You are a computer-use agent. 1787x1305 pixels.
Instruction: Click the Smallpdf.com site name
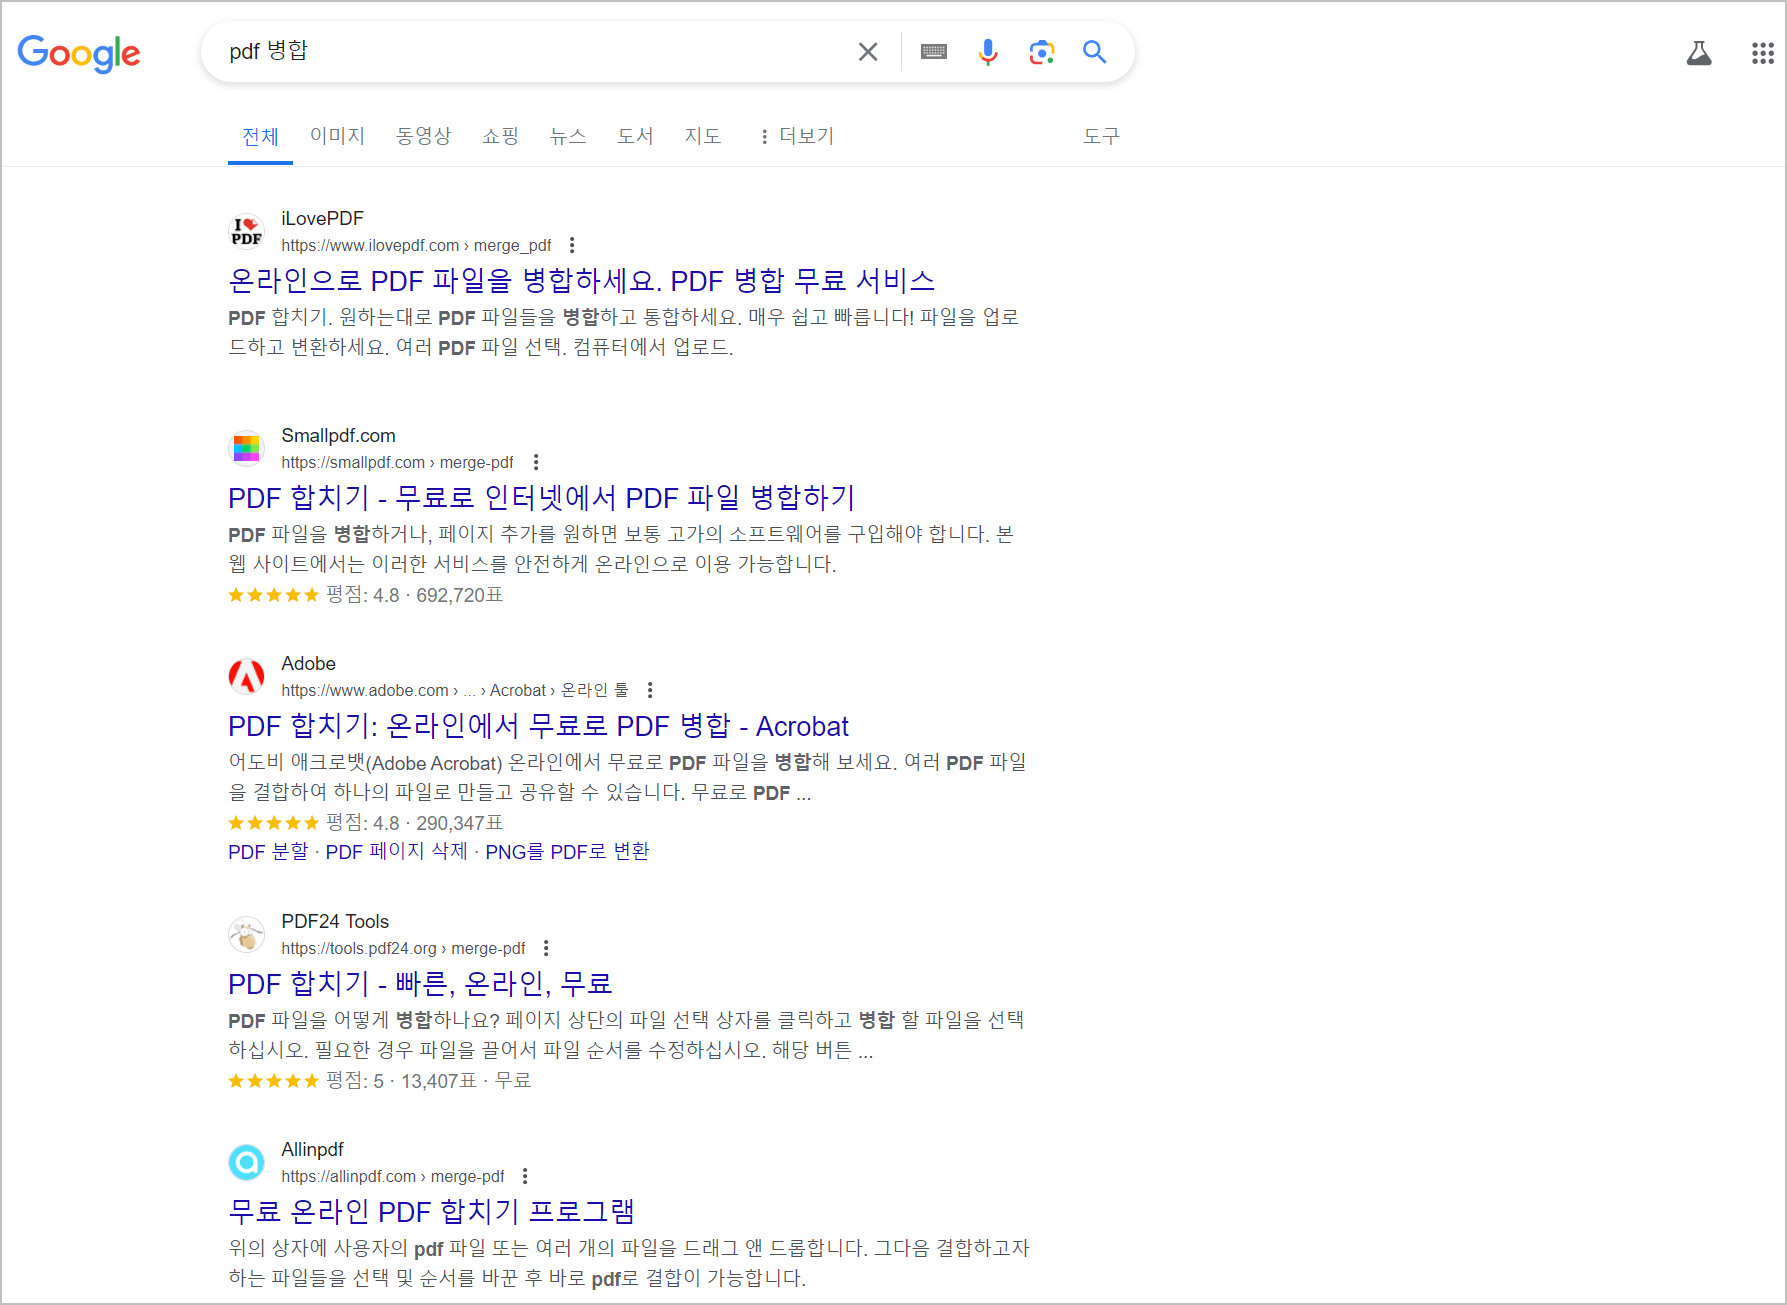coord(338,436)
